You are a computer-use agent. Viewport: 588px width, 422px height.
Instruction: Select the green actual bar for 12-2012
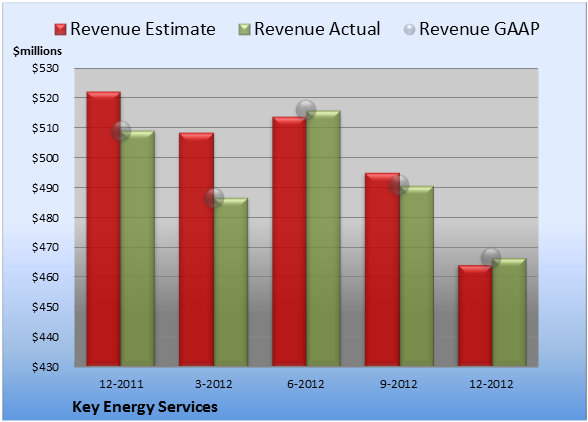click(x=509, y=312)
